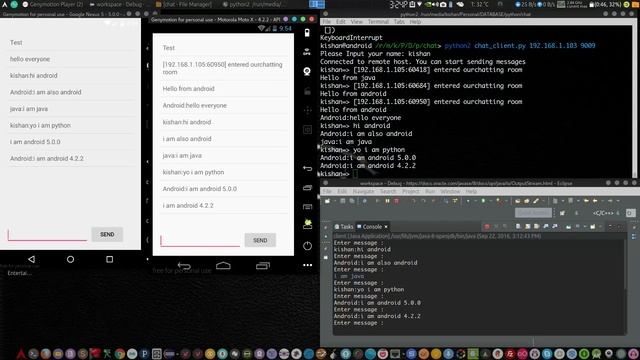The width and height of the screenshot is (640, 360).
Task: Open Terminal menu in the terminal window
Action: (378, 22)
